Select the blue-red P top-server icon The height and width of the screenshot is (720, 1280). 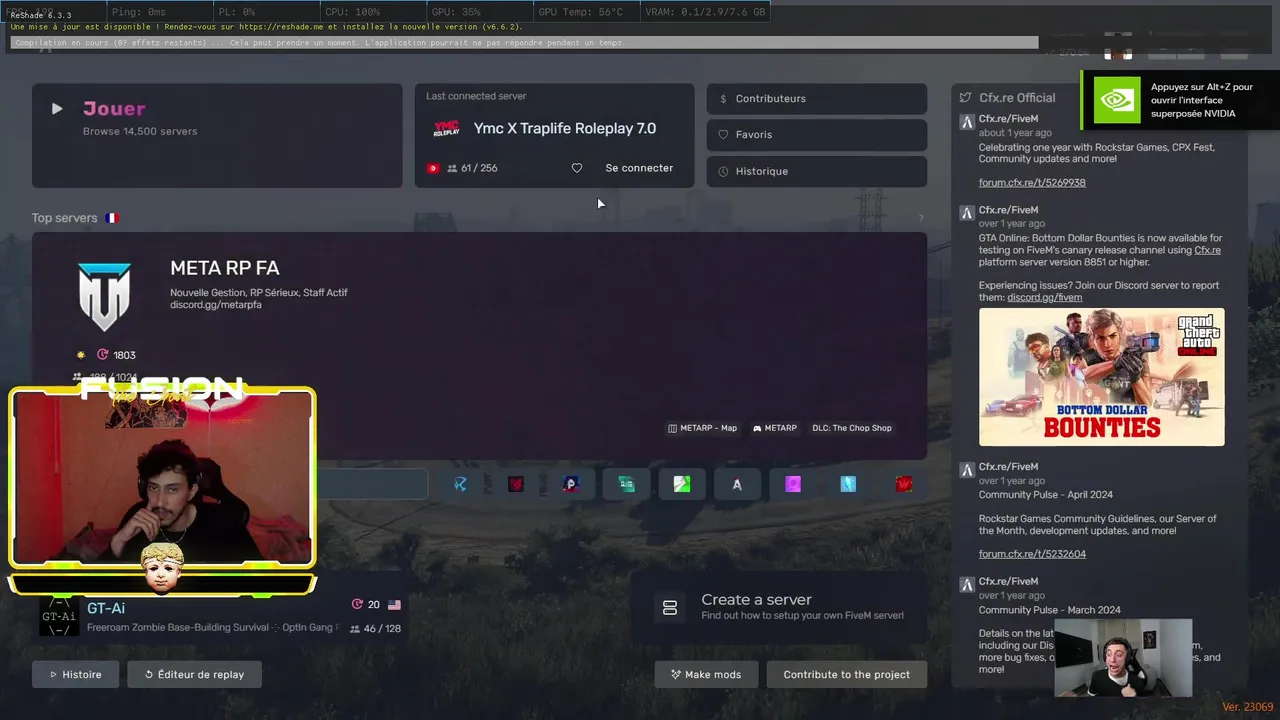coord(571,484)
